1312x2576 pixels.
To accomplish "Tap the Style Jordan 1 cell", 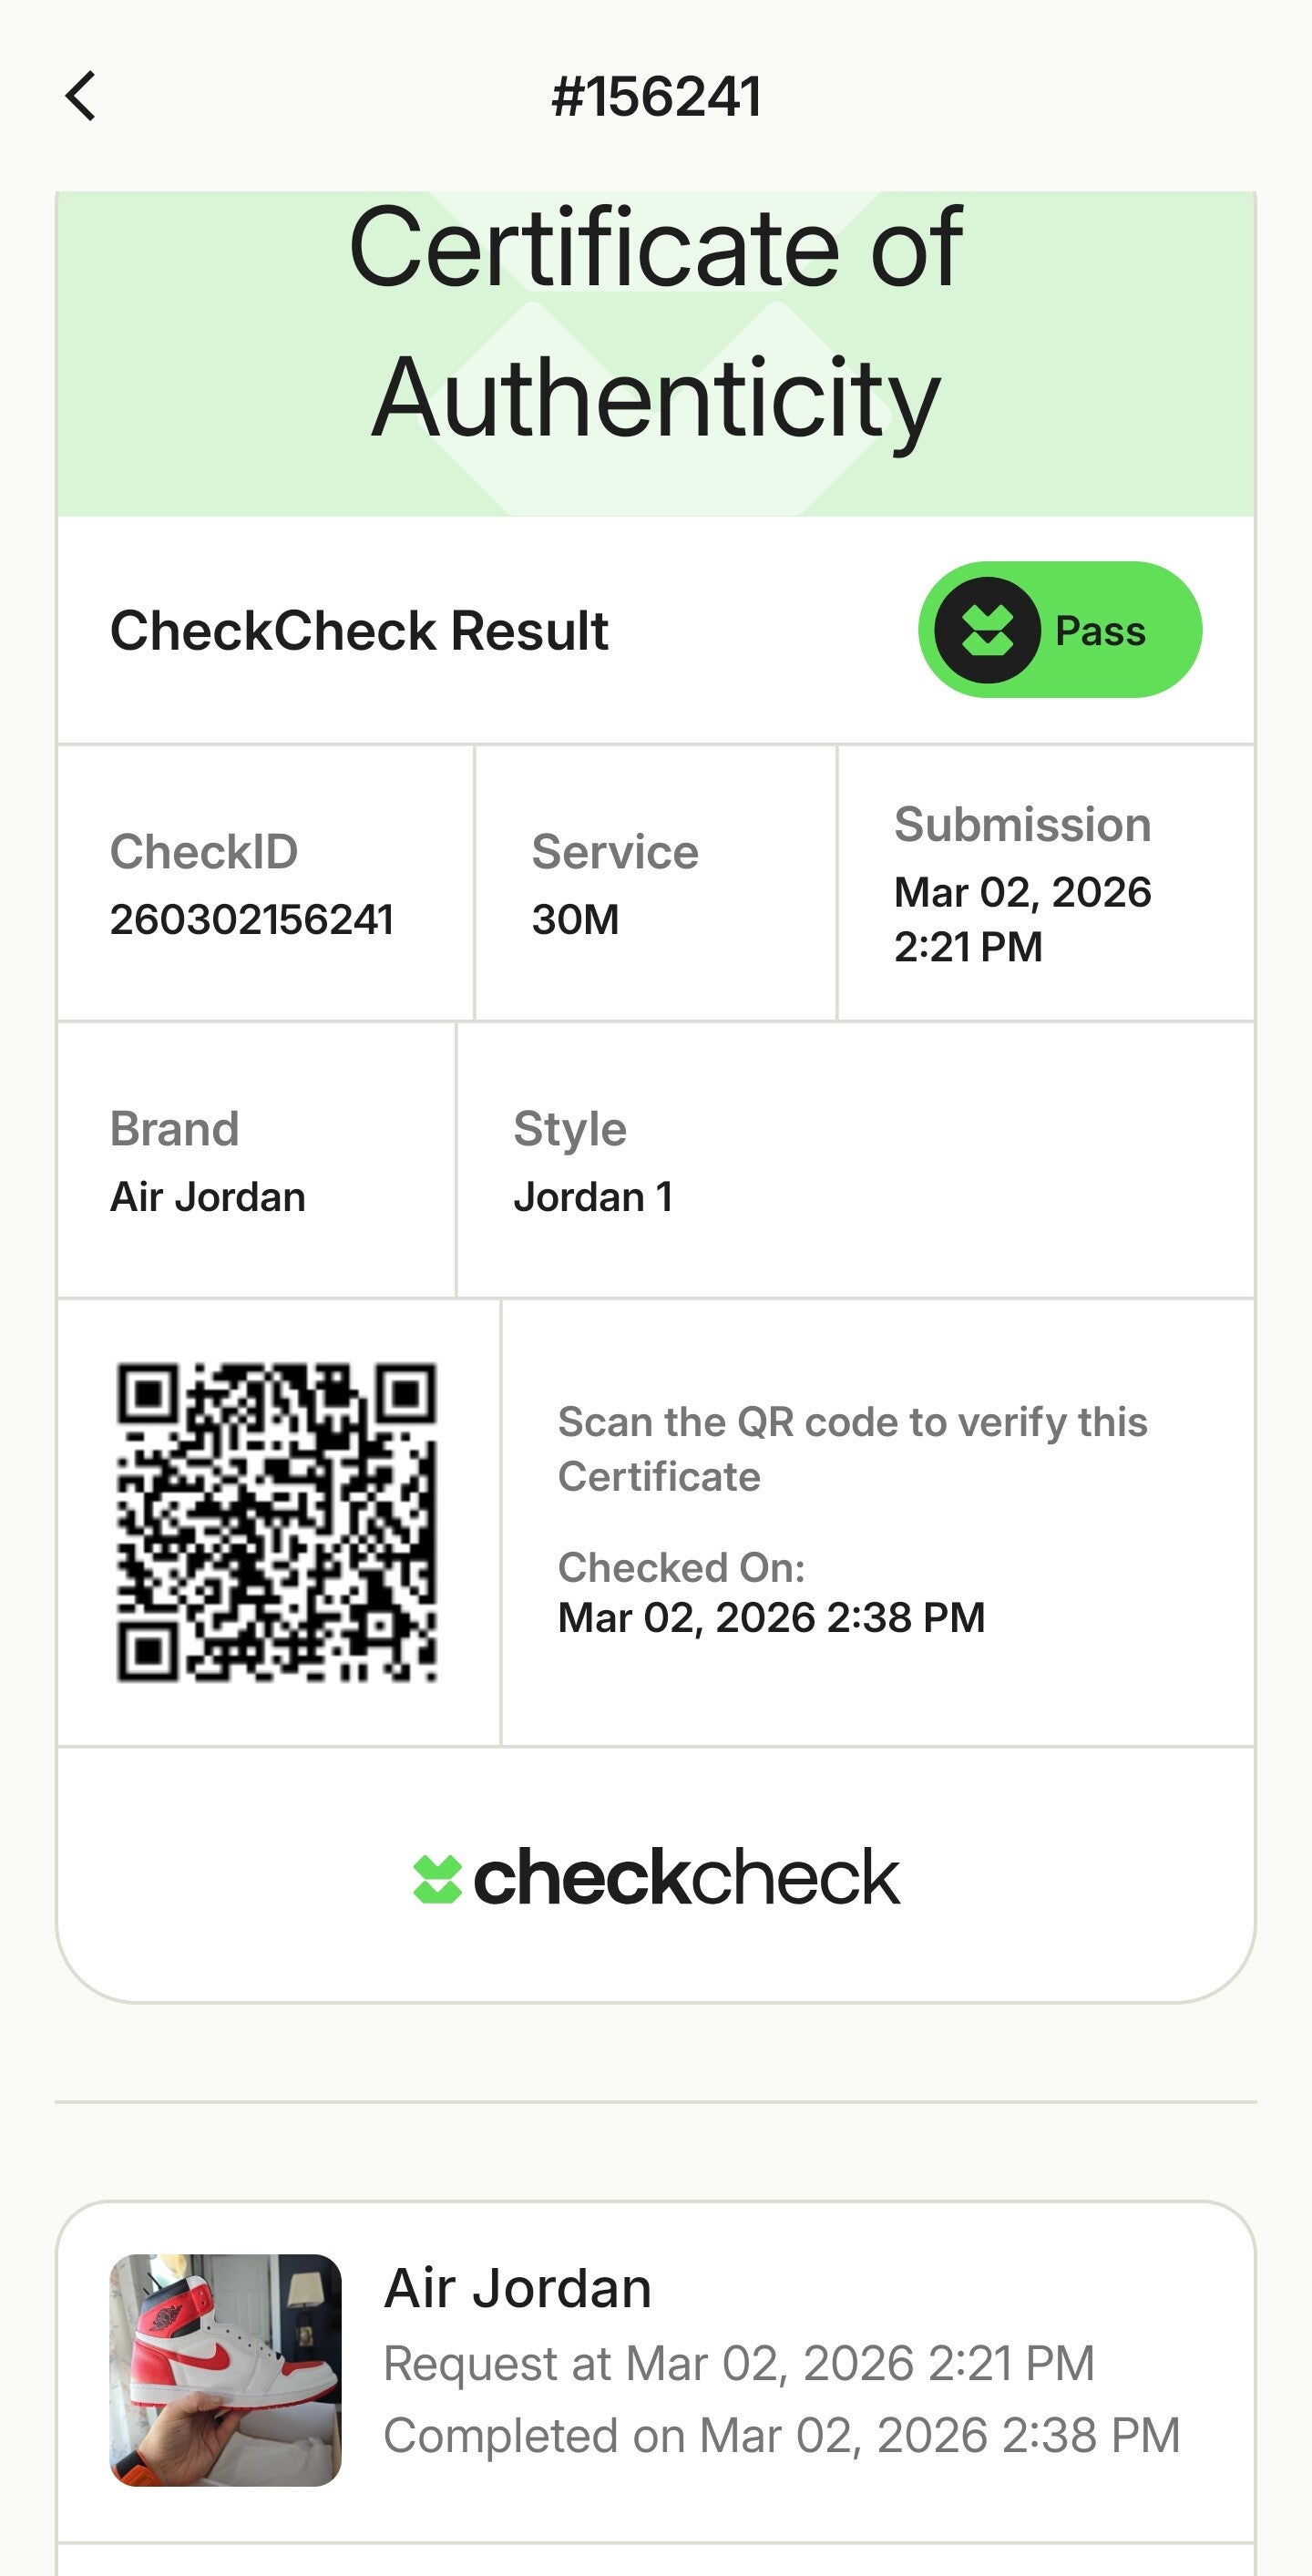I will 855,1160.
